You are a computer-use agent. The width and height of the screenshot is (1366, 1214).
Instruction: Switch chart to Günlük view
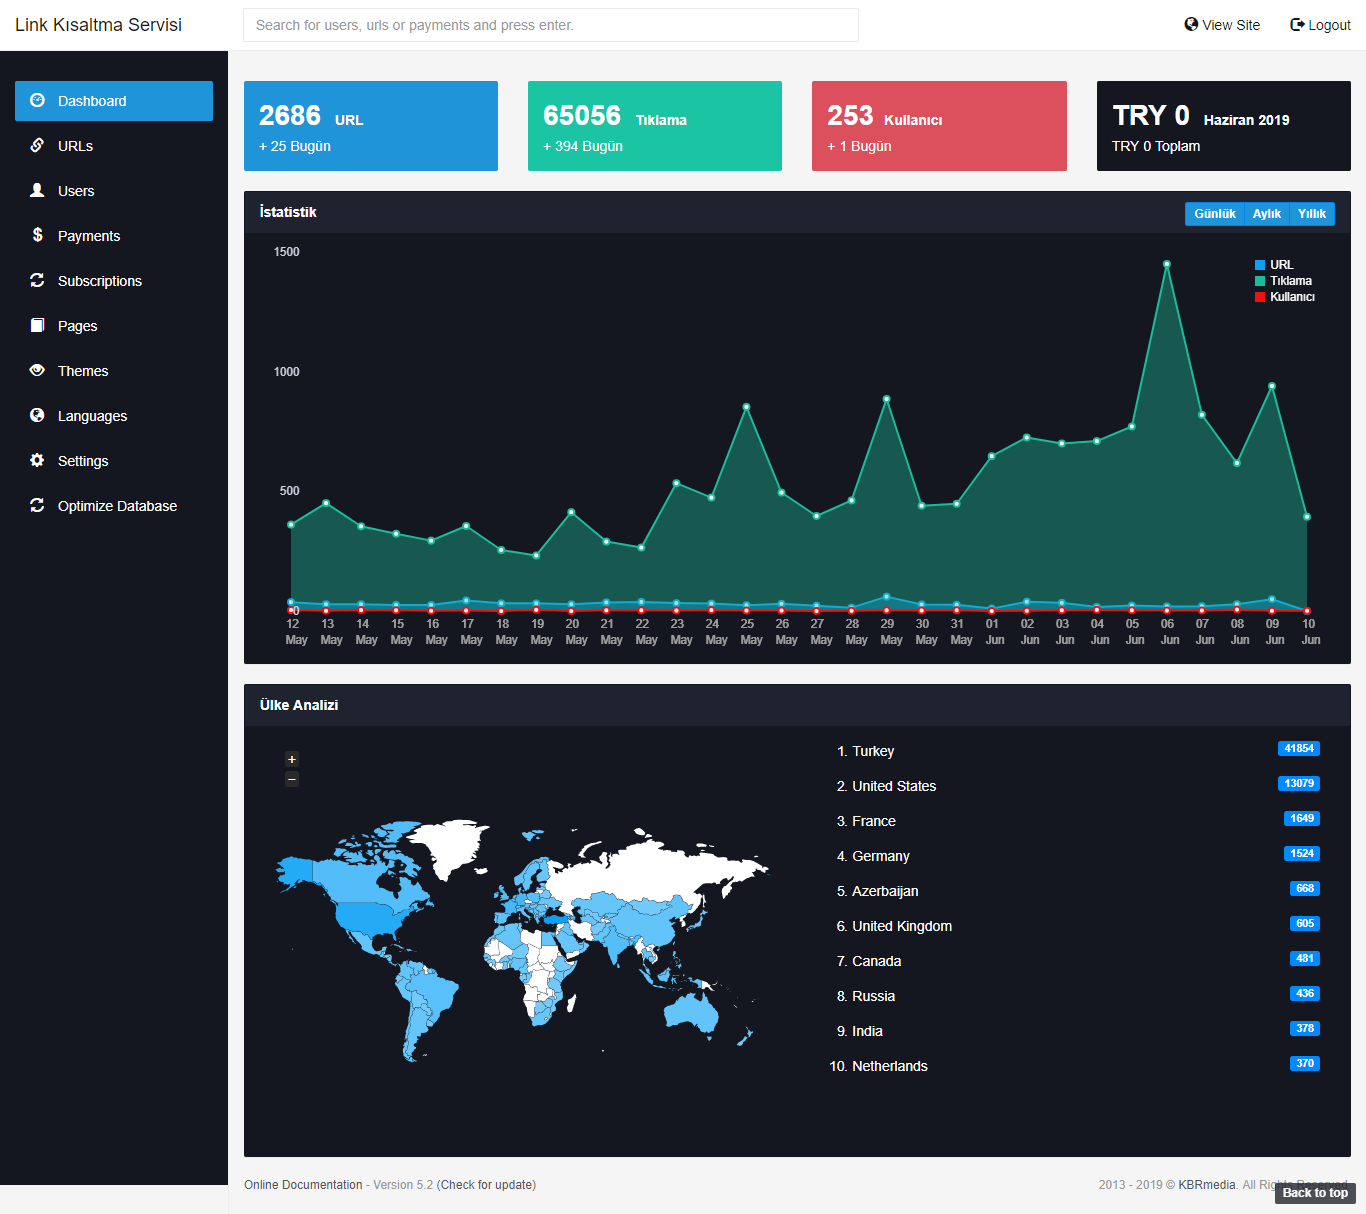tap(1215, 214)
